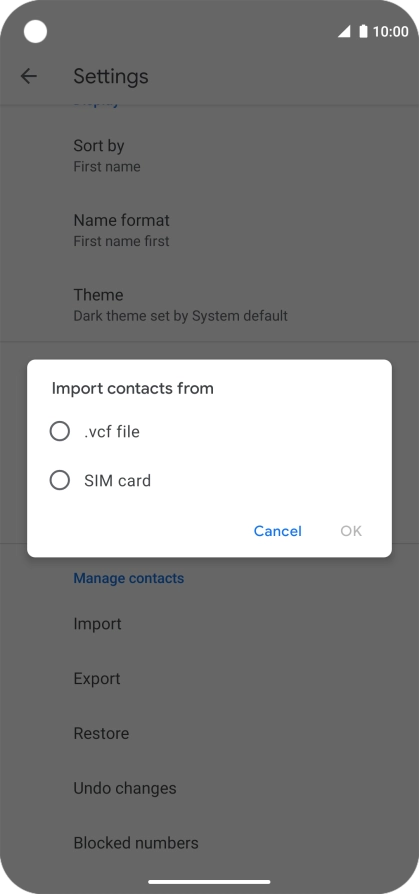
Task: Tap the clock showing 10:00
Action: coord(390,31)
